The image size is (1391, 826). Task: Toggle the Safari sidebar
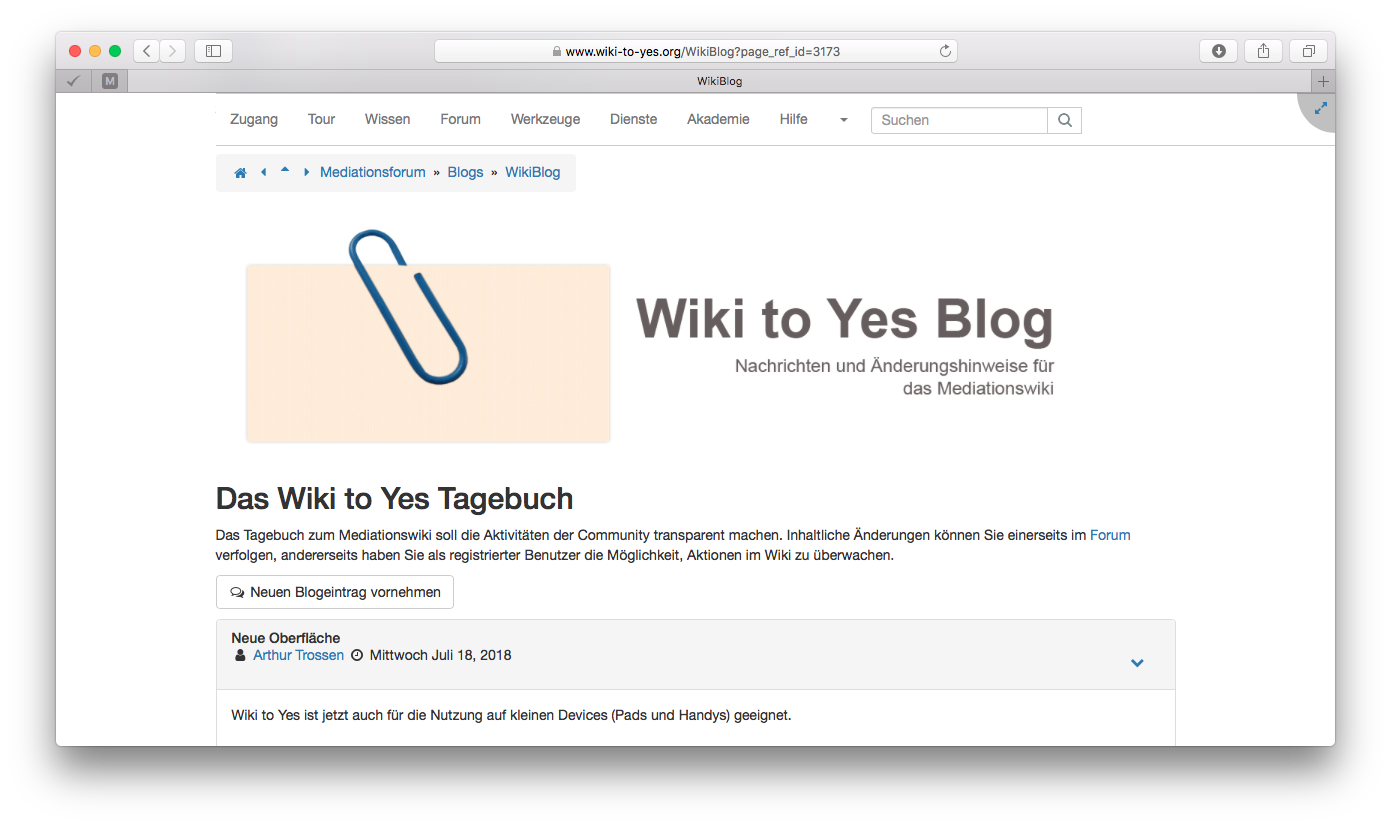pyautogui.click(x=213, y=51)
